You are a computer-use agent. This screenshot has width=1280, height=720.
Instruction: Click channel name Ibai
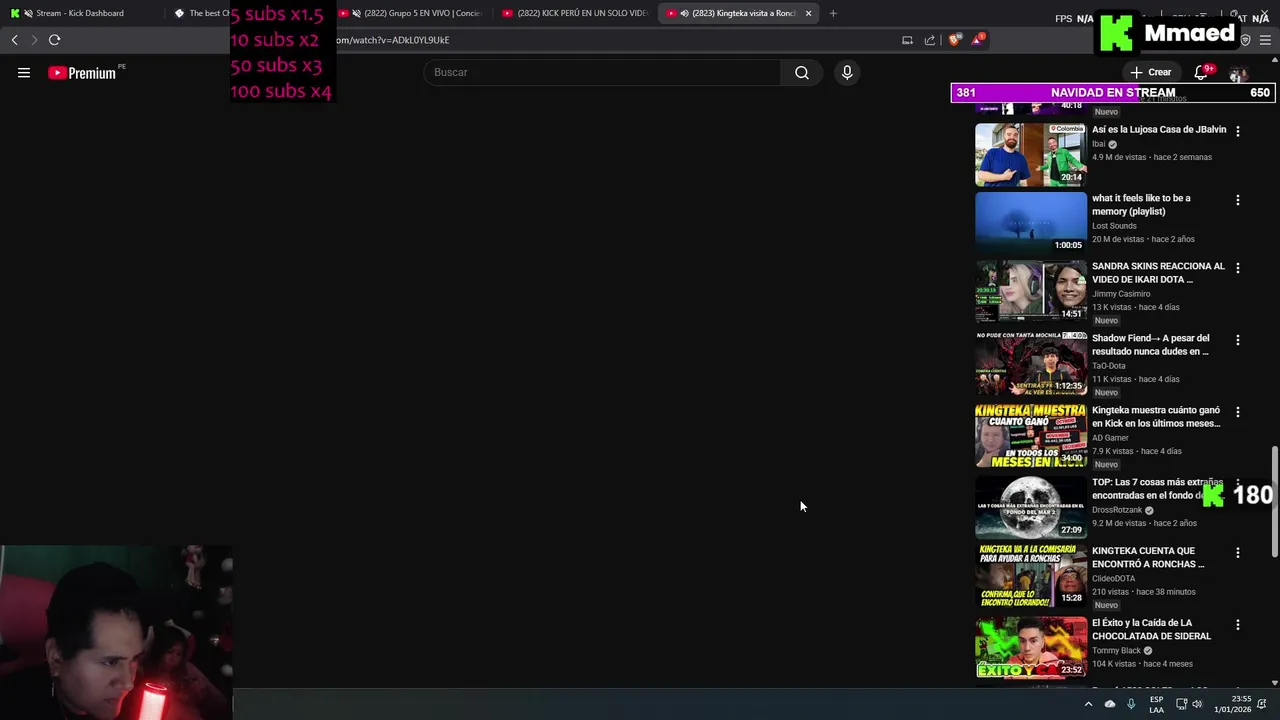[1098, 144]
